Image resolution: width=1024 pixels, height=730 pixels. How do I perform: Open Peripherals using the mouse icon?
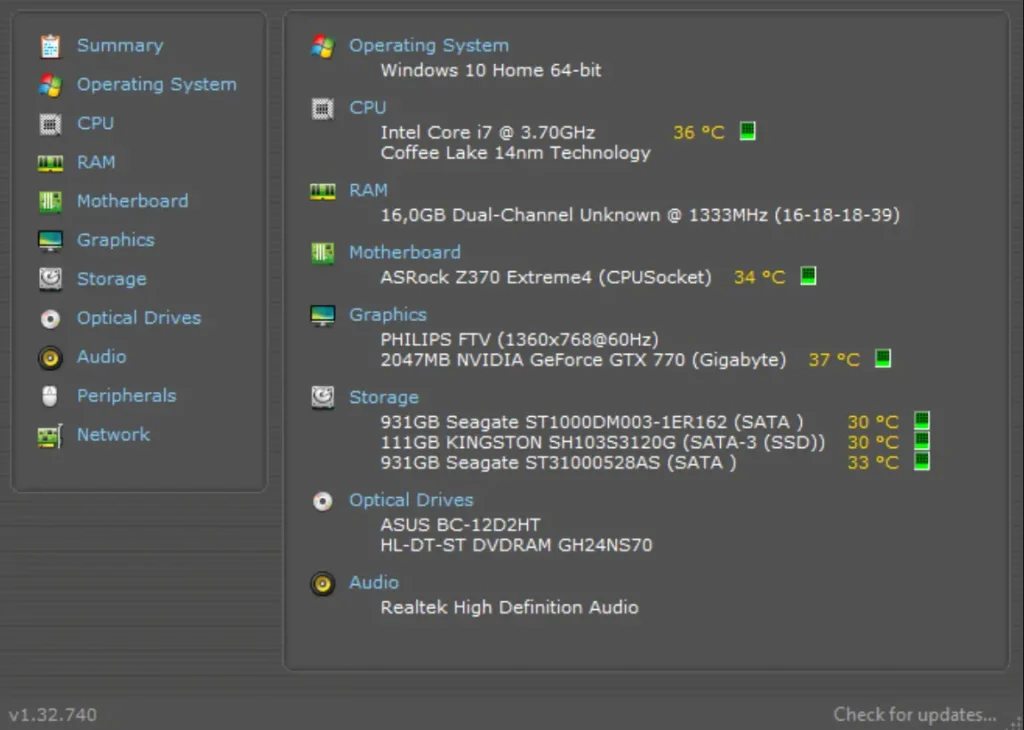pyautogui.click(x=50, y=395)
